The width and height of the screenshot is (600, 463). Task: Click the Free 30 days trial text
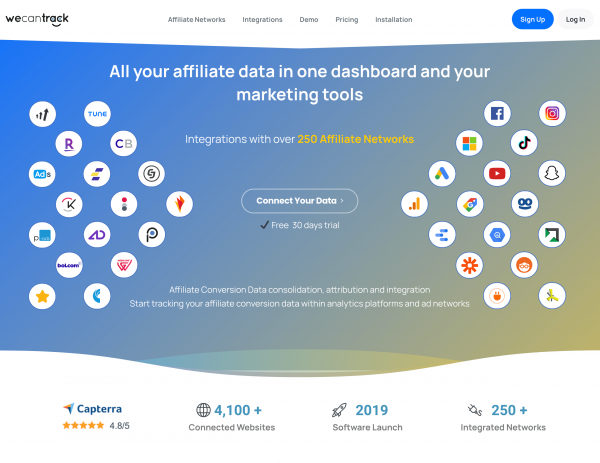(x=300, y=225)
